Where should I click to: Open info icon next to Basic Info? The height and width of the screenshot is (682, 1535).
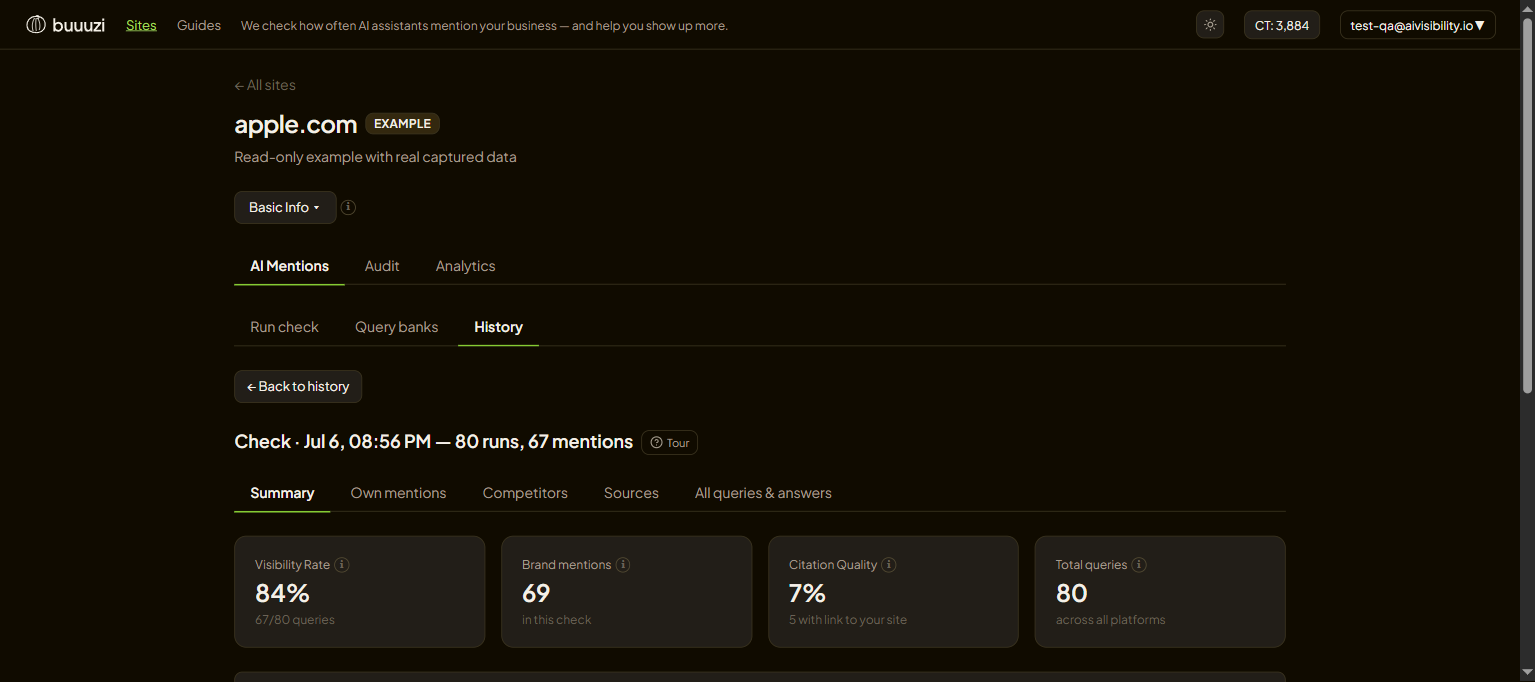click(348, 207)
